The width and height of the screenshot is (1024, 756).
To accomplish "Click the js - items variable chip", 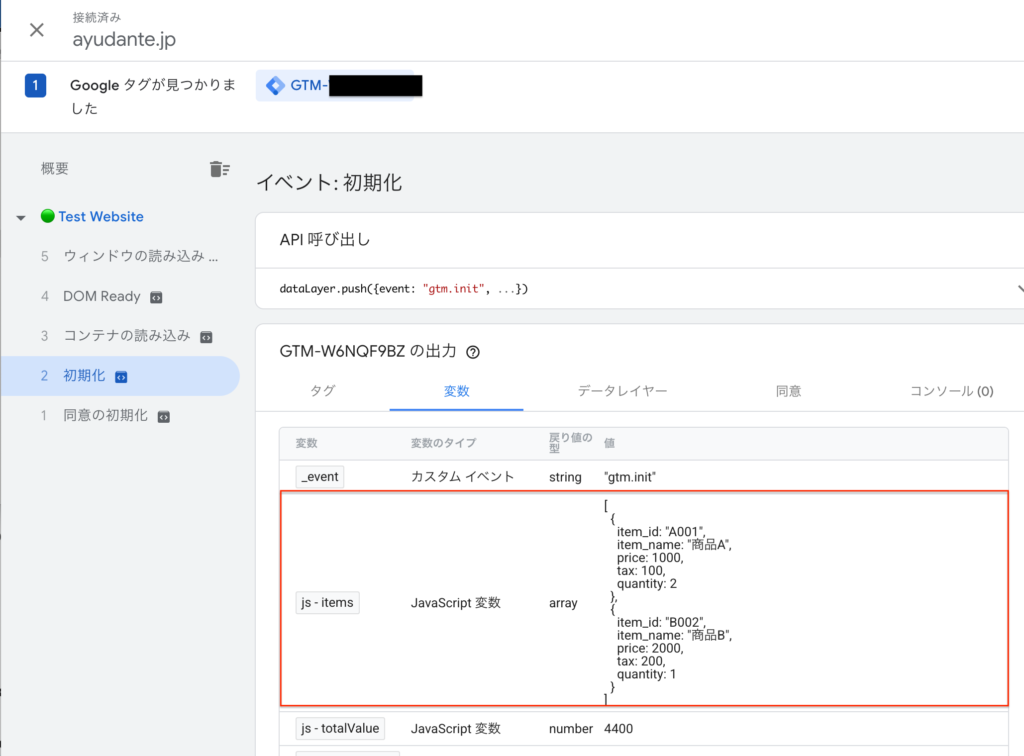I will [327, 602].
